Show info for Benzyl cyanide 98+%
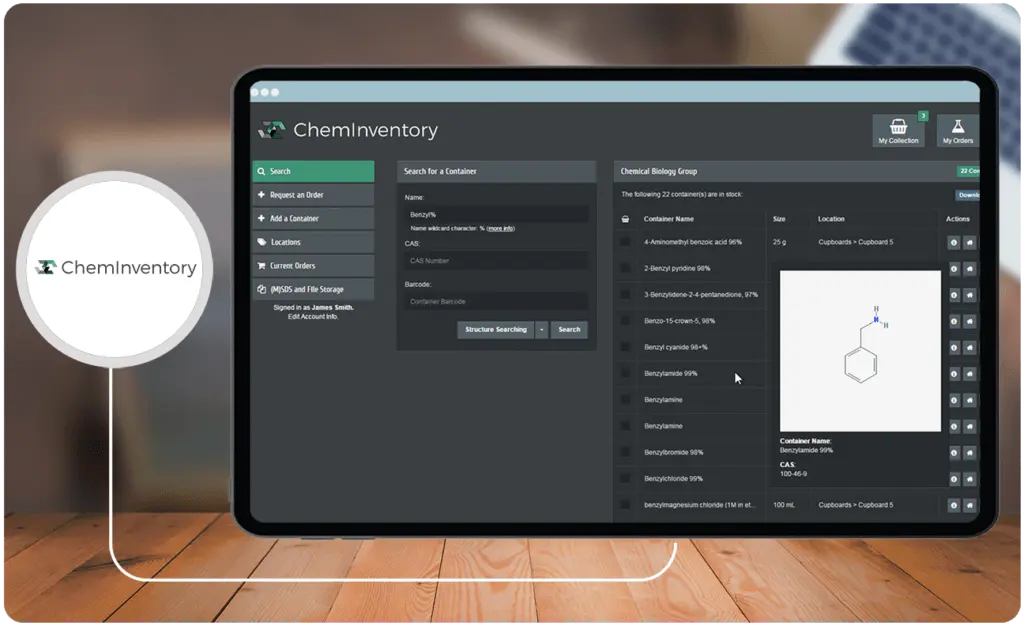The width and height of the screenshot is (1024, 626). 953,347
